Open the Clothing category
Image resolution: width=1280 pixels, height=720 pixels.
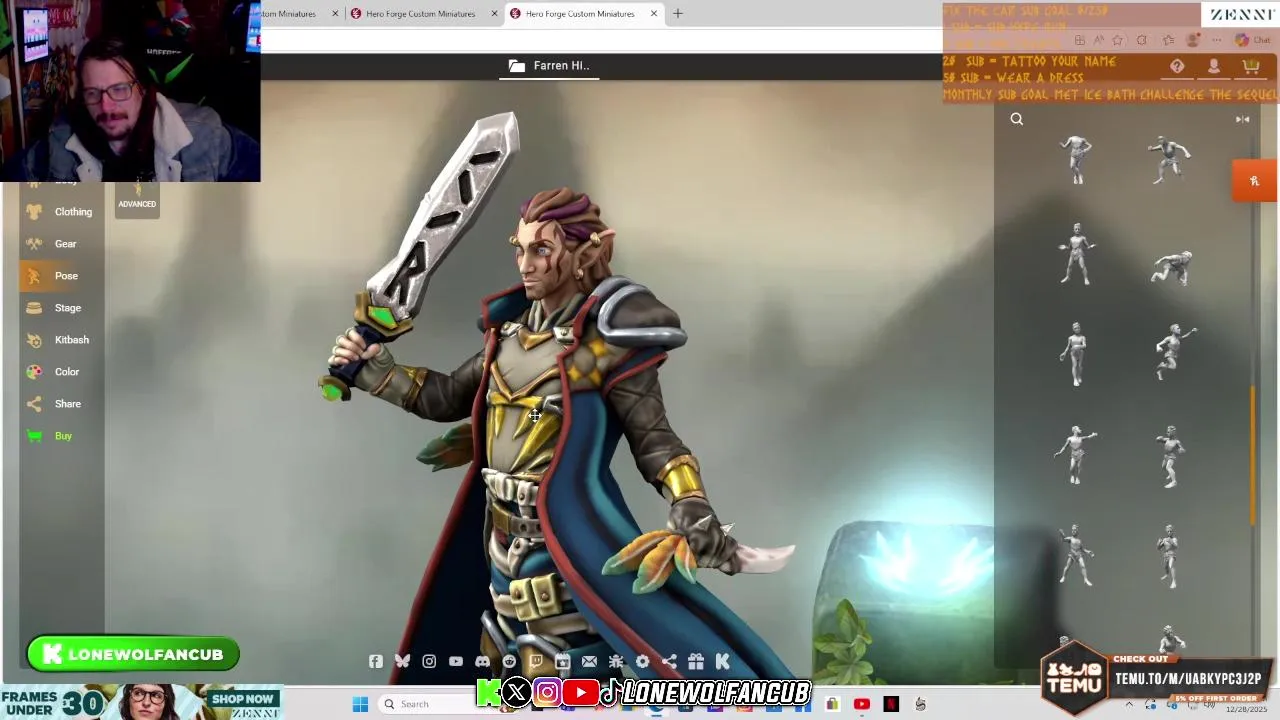click(60, 212)
